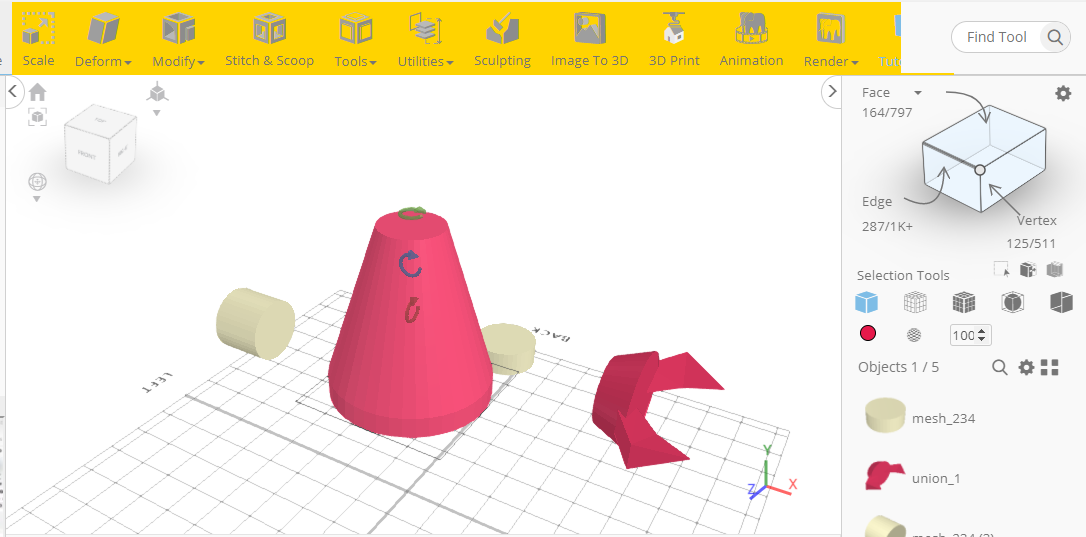Click the mesh_234 cylinder thumbnail
This screenshot has width=1086, height=537.
coord(885,415)
